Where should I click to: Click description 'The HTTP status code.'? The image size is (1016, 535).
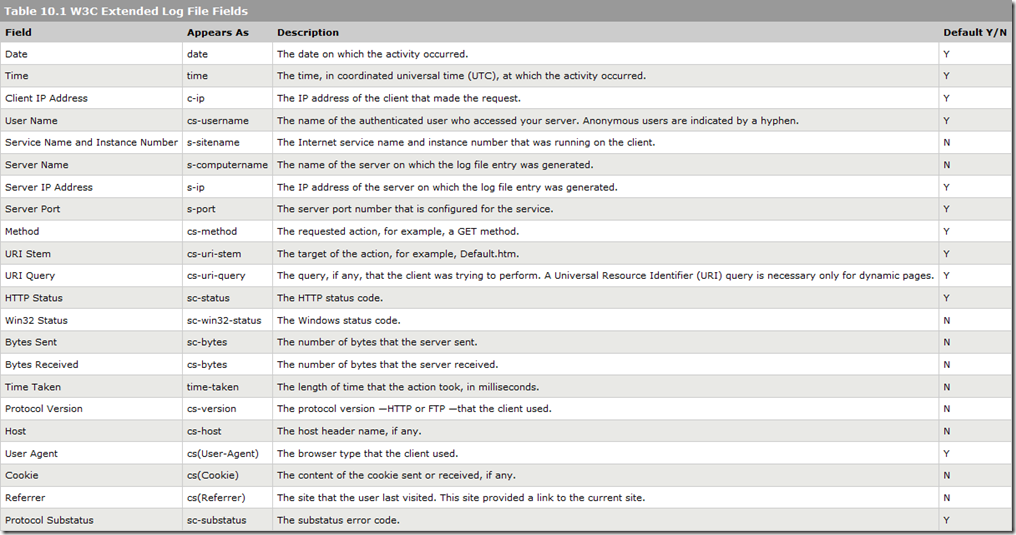pyautogui.click(x=330, y=298)
